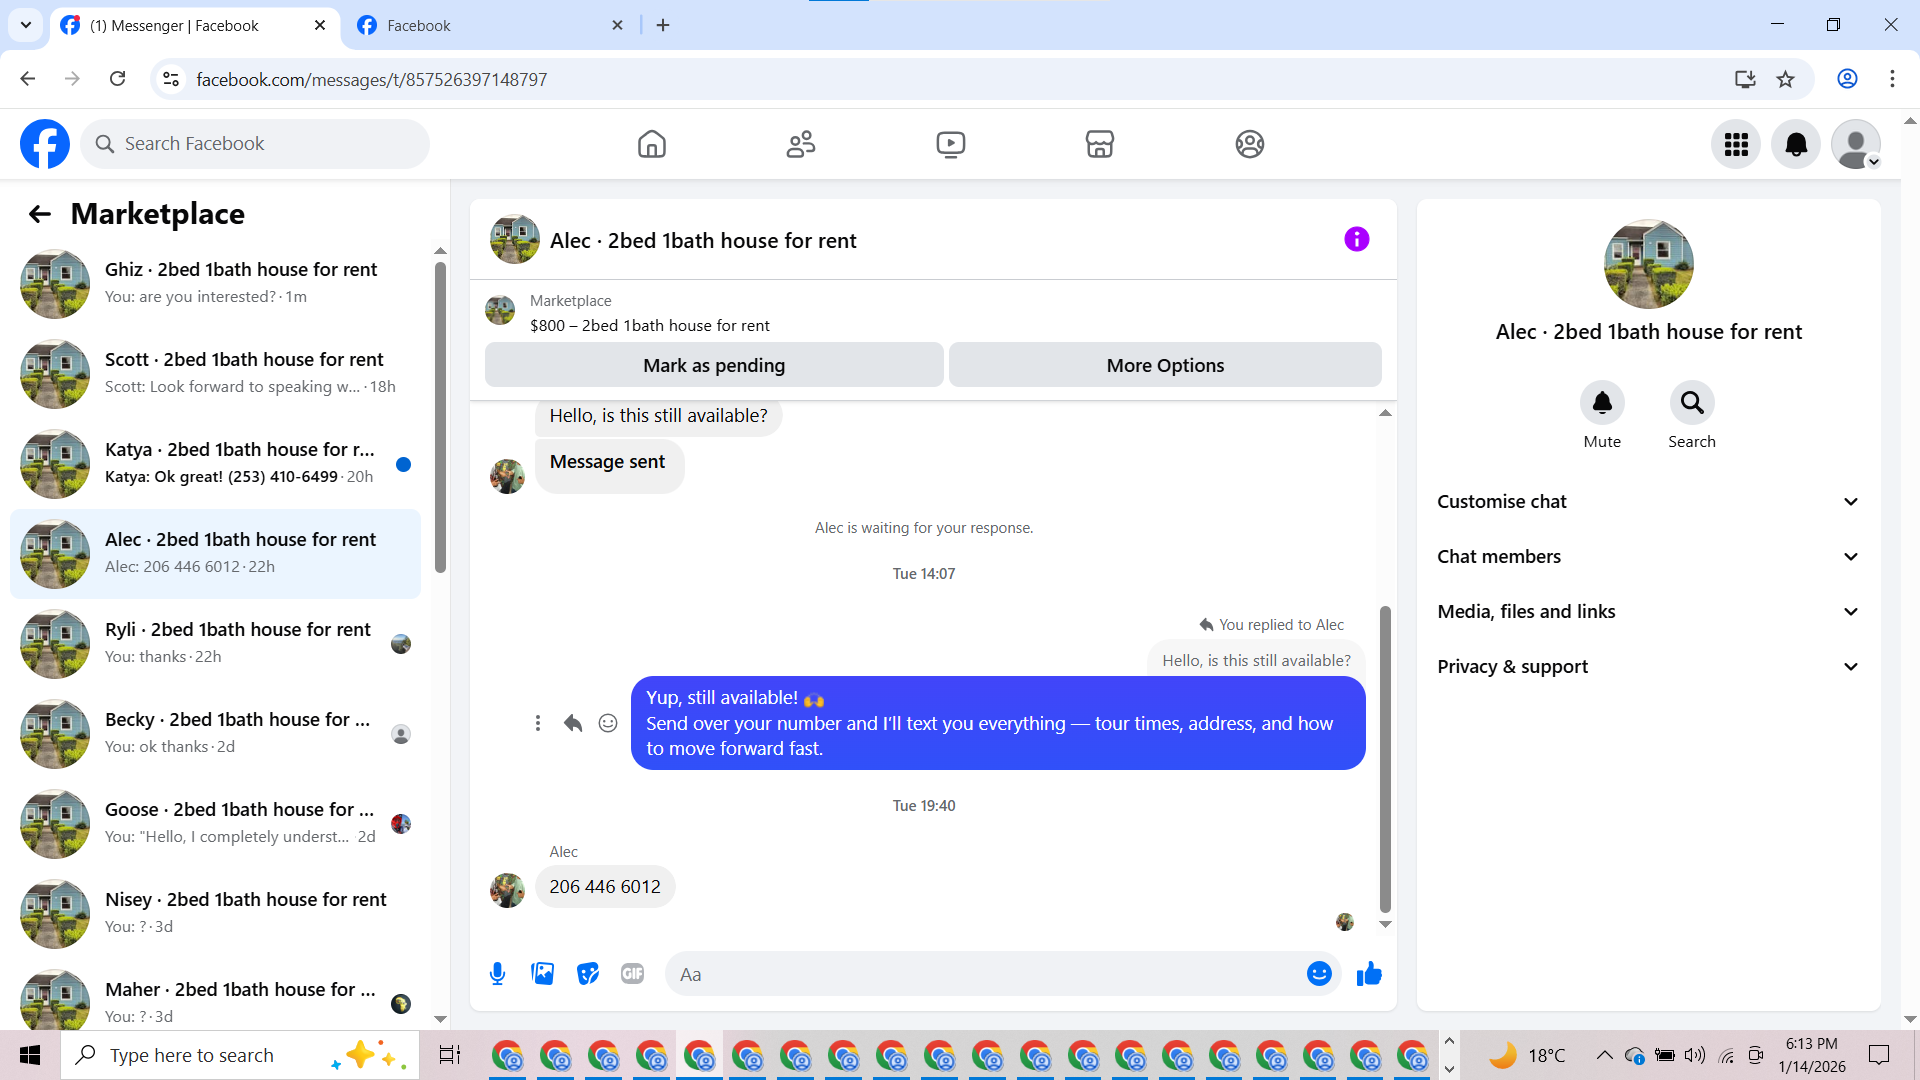The height and width of the screenshot is (1080, 1920).
Task: Click the chat message scrollbar
Action: point(1385,760)
